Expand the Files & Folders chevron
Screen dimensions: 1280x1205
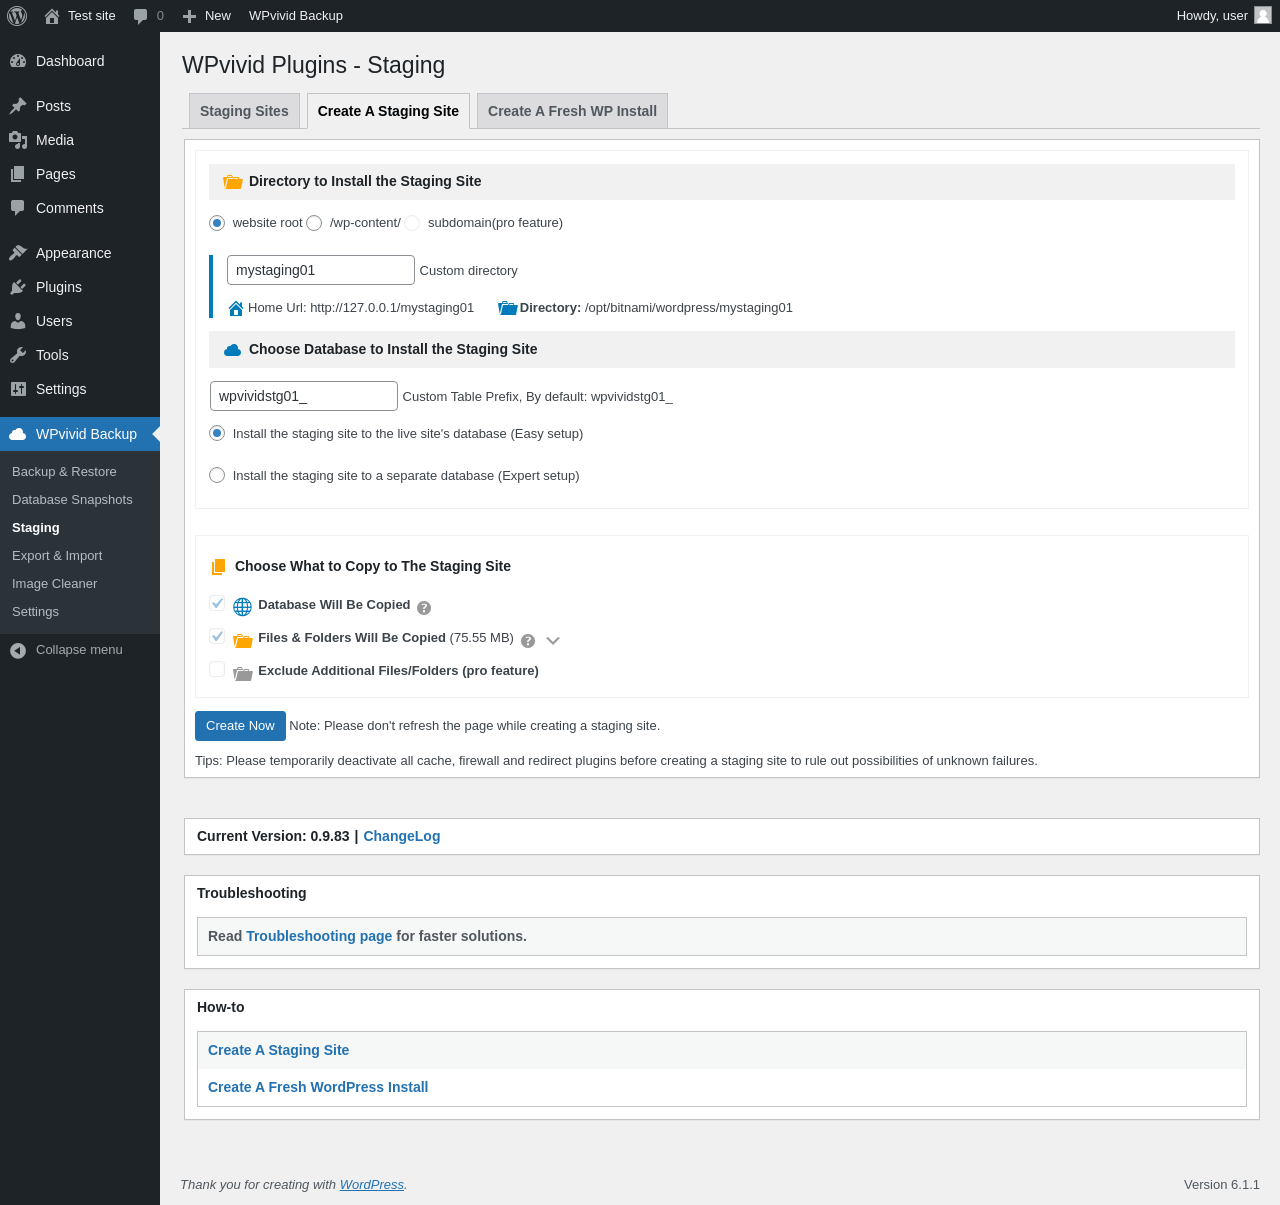click(553, 641)
